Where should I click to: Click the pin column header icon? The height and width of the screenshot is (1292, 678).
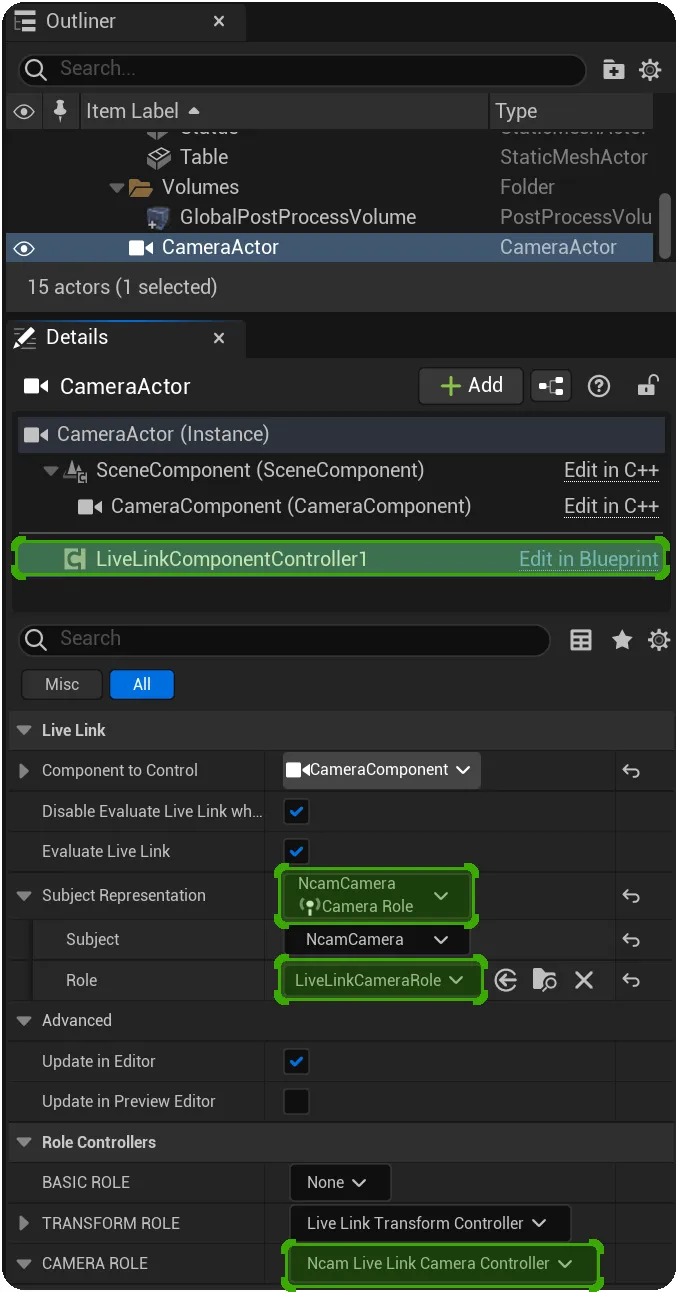tap(60, 111)
